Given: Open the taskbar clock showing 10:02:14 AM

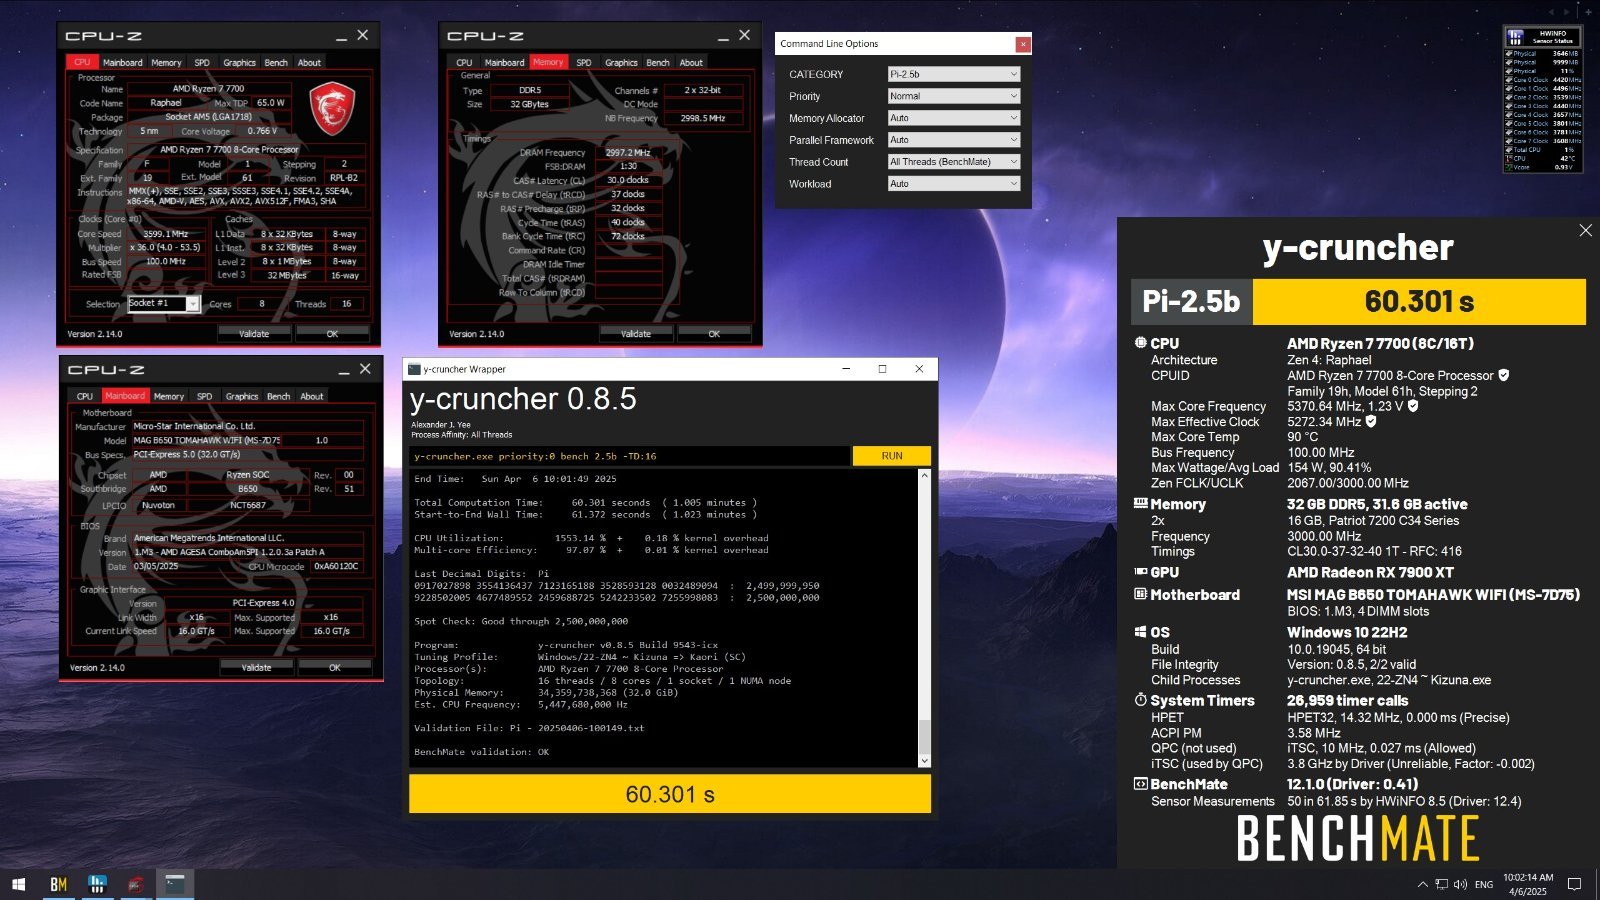Looking at the screenshot, I should [1528, 884].
